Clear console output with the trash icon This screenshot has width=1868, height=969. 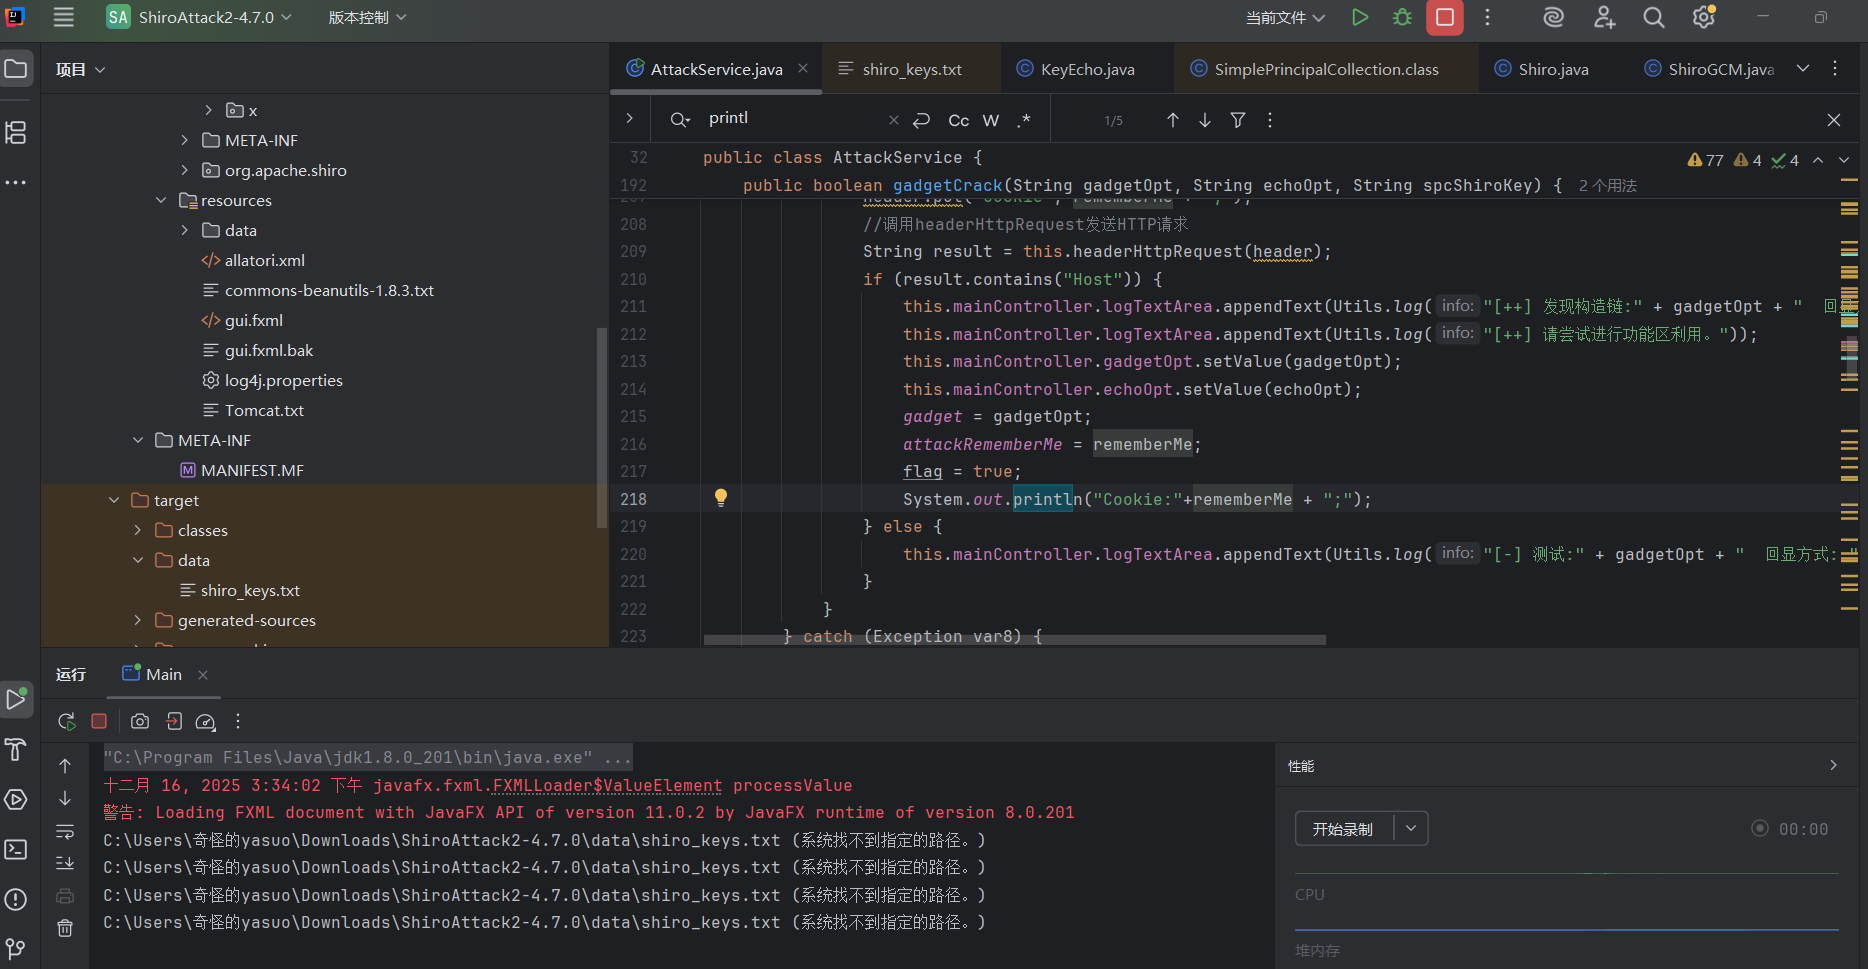tap(65, 928)
